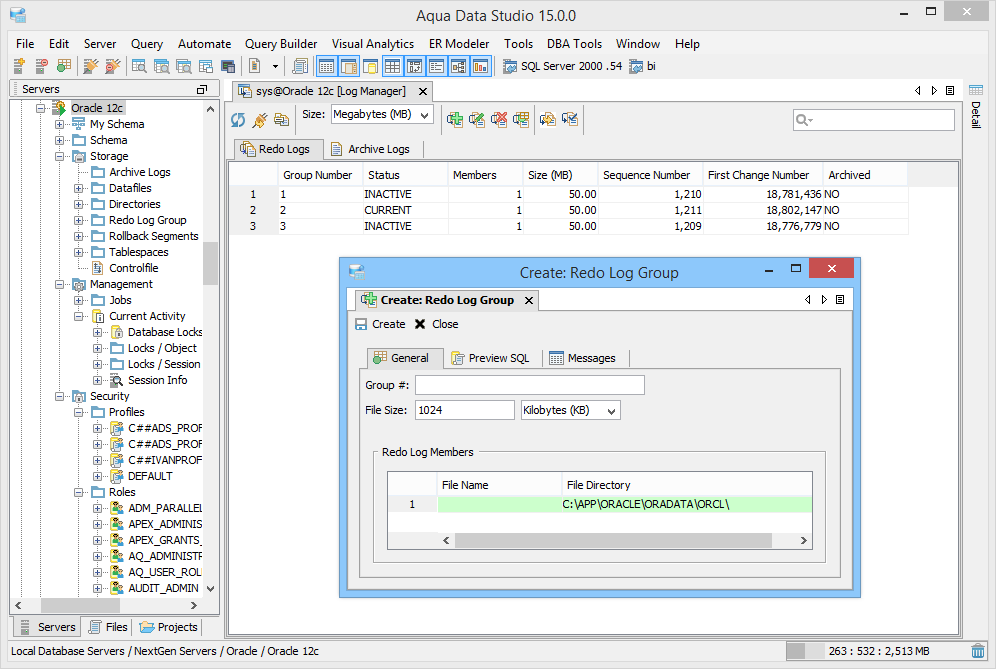The image size is (996, 669).
Task: Click the Unregister Server icon with red minus
Action: [41, 65]
